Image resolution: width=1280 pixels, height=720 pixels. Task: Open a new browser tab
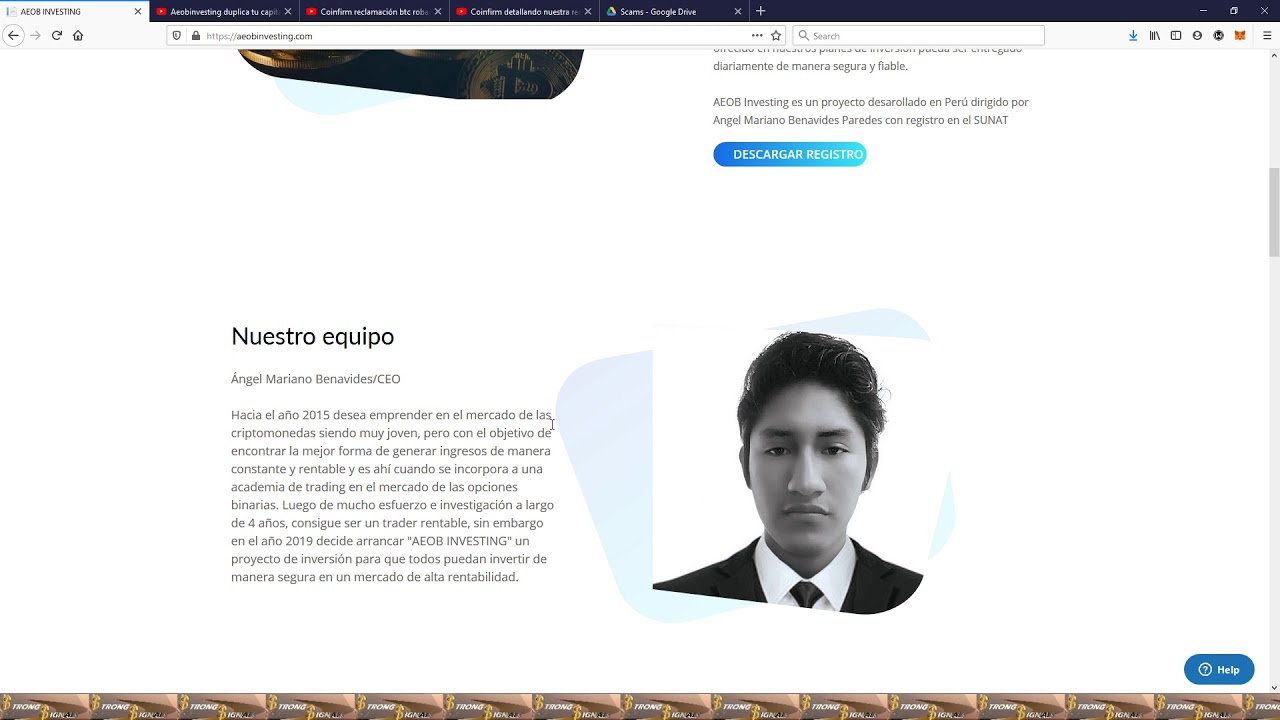(x=760, y=11)
